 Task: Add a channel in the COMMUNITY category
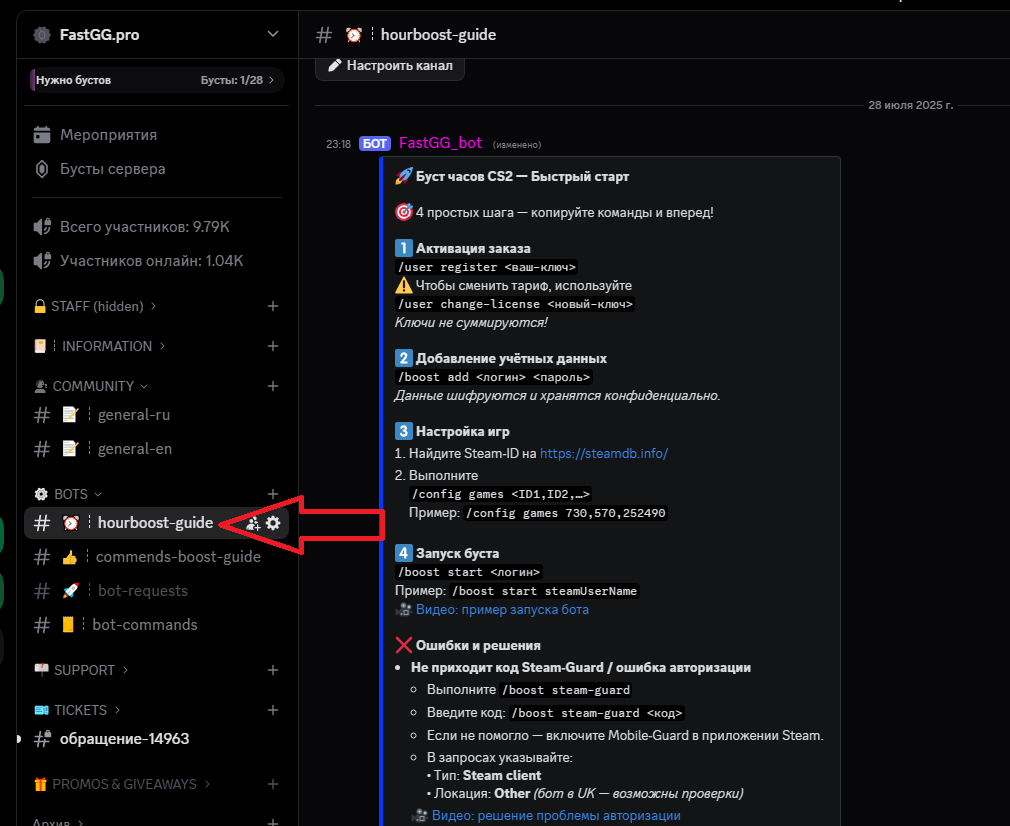tap(273, 386)
